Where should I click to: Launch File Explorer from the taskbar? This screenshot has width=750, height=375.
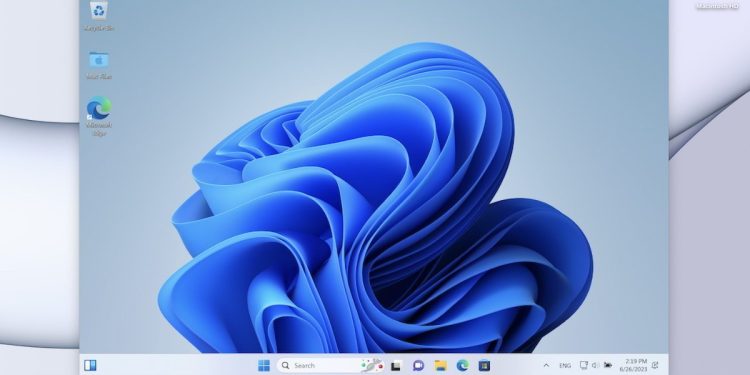tap(441, 366)
